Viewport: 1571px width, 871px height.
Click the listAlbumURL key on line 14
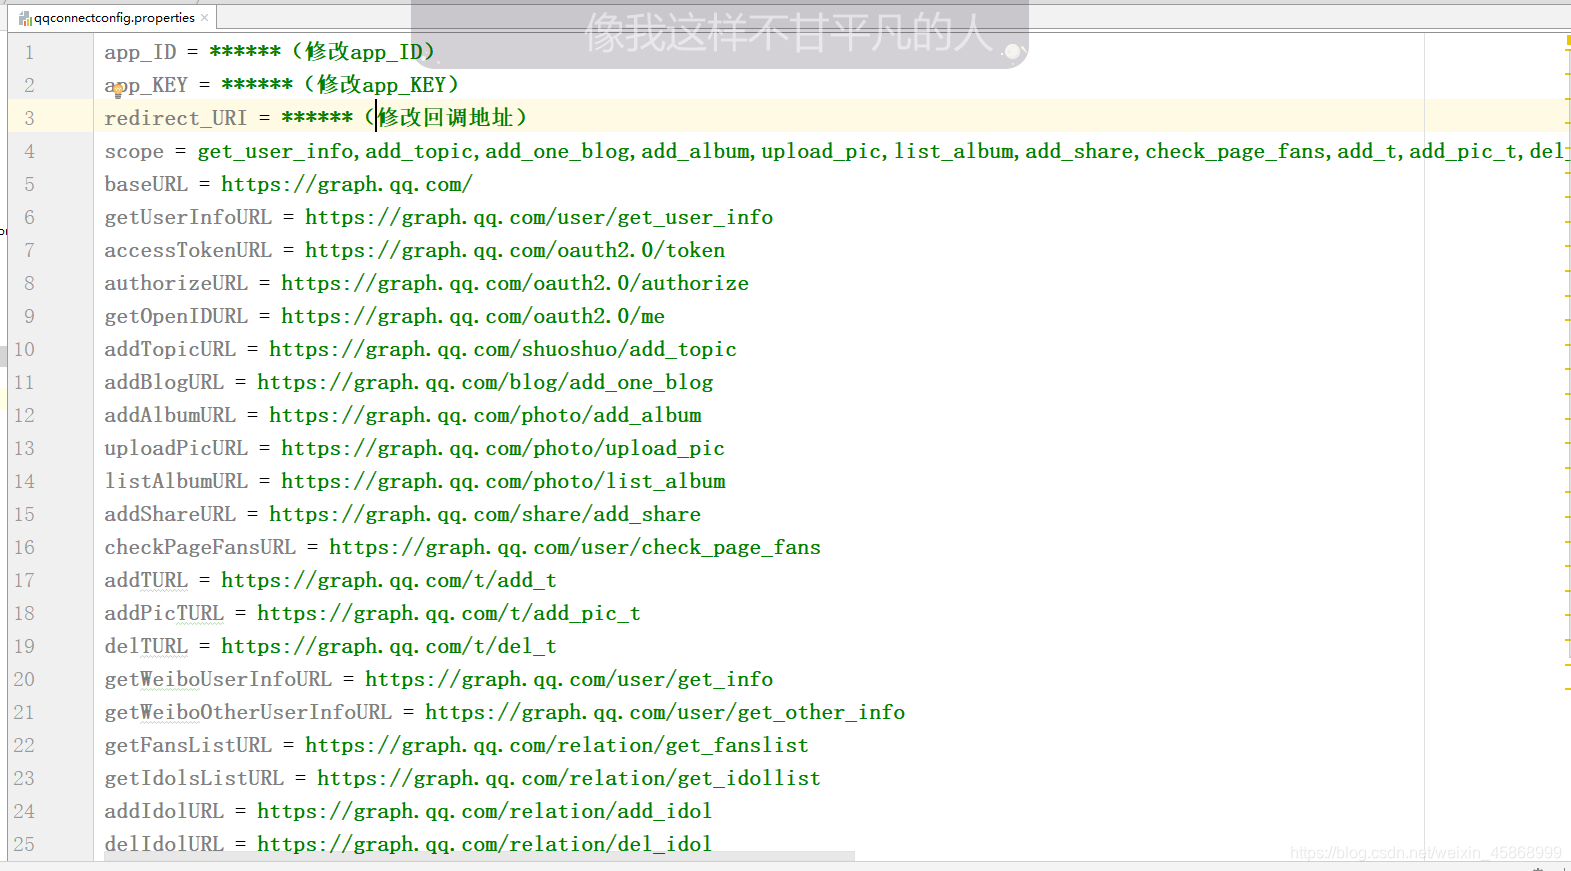tap(176, 481)
